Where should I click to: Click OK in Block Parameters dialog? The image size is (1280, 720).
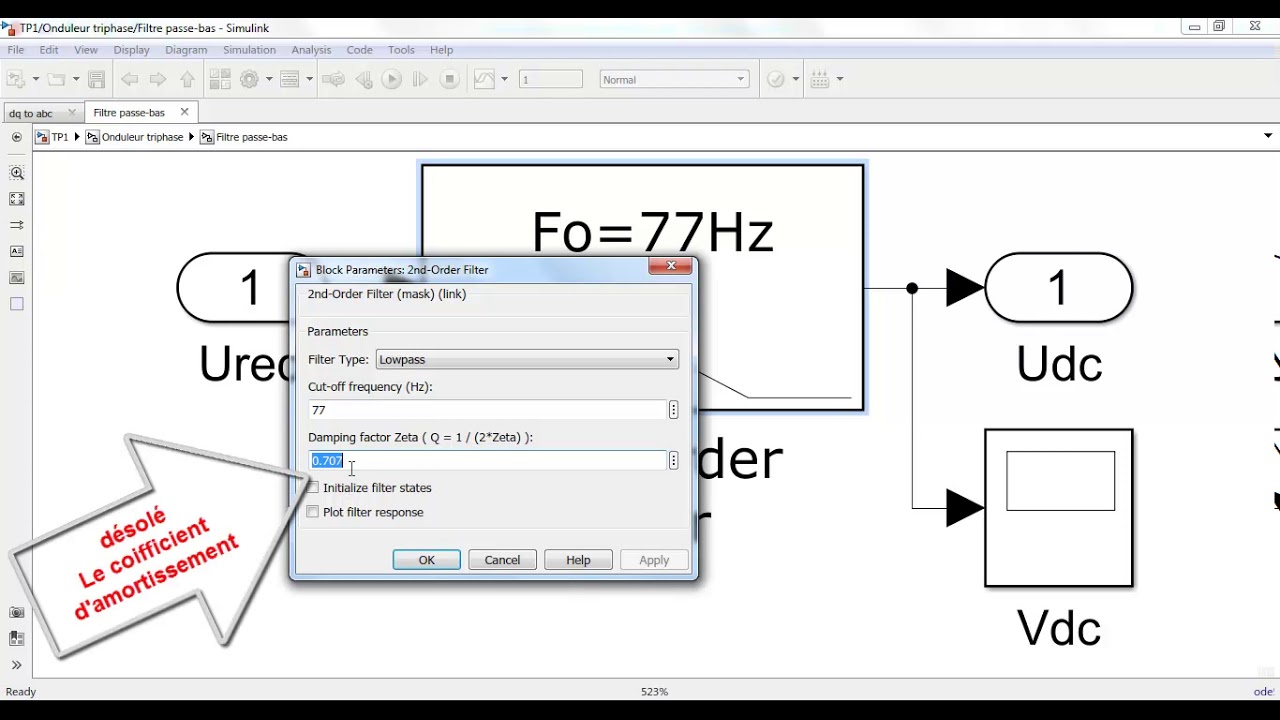coord(427,560)
